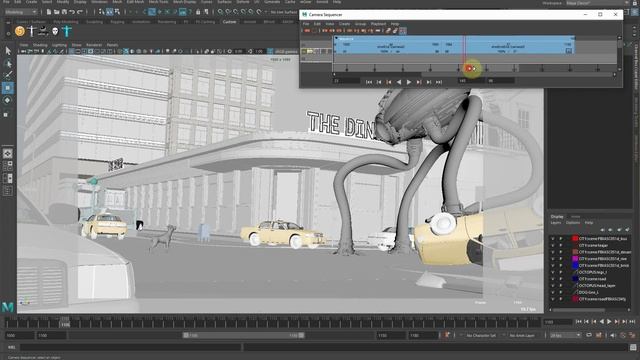Image resolution: width=640 pixels, height=360 pixels.
Task: Go to range start on the main playback controls
Action: coord(579,322)
